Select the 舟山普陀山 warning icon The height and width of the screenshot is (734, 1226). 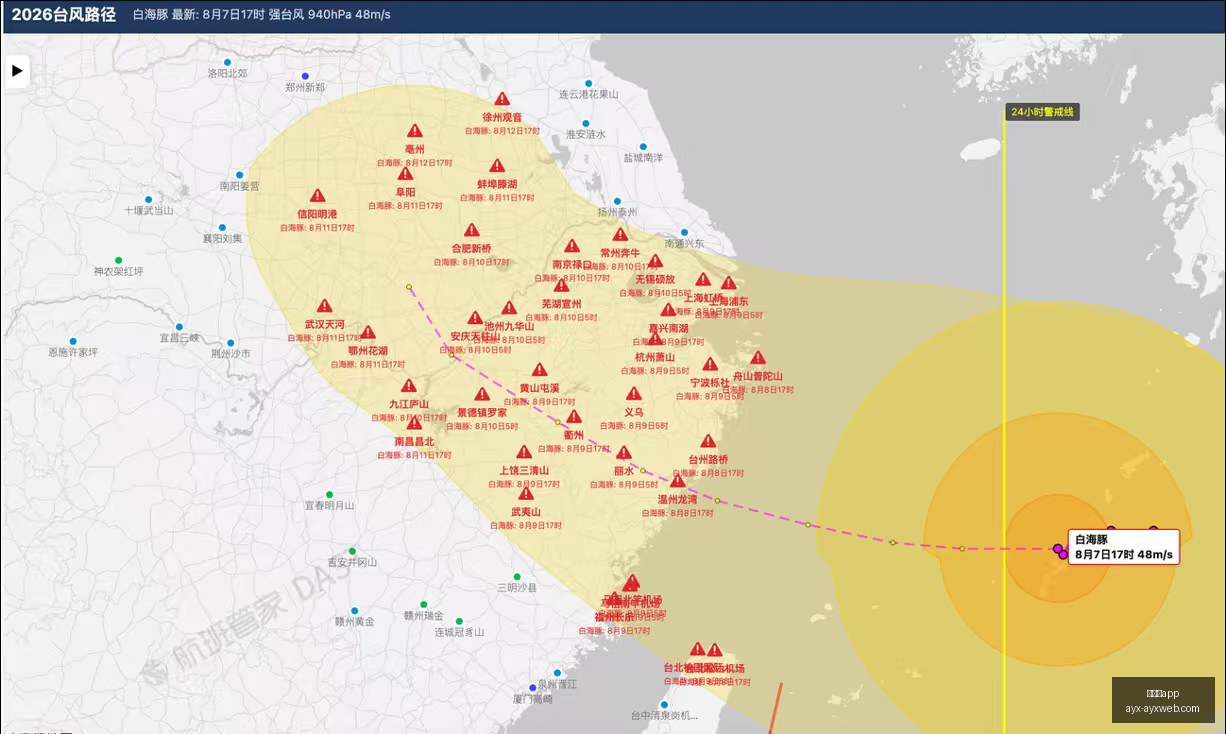point(758,358)
